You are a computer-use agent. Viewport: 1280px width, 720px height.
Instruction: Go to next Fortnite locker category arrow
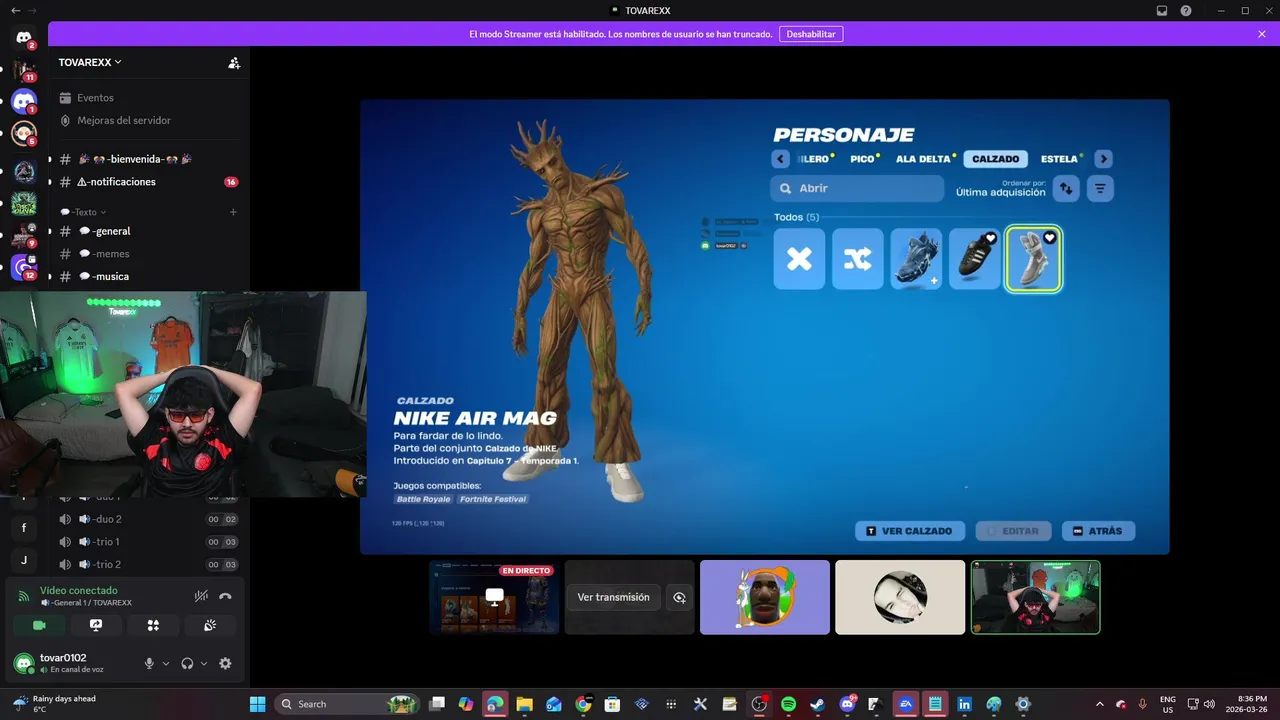coord(1103,159)
